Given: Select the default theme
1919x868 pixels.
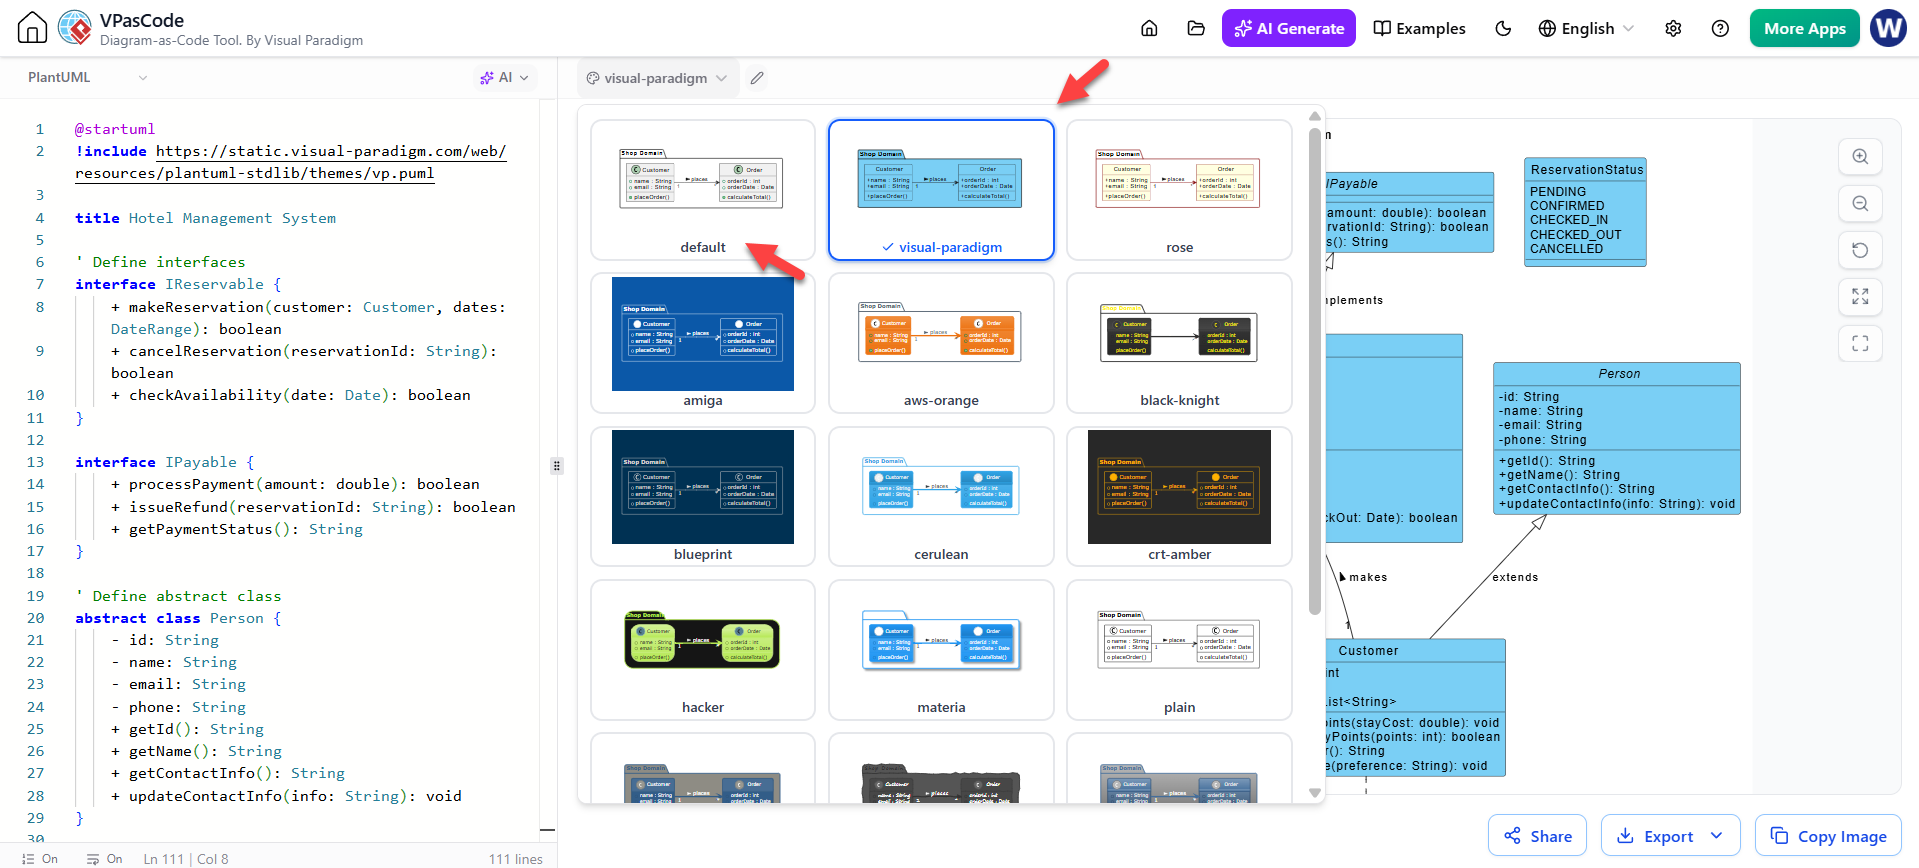Looking at the screenshot, I should [x=703, y=190].
